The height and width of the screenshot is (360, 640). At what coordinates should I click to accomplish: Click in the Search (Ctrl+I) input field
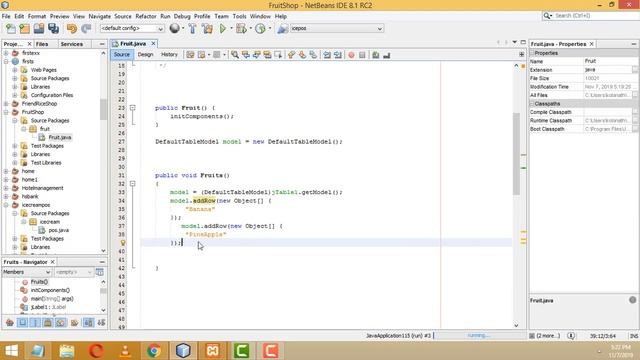click(596, 16)
